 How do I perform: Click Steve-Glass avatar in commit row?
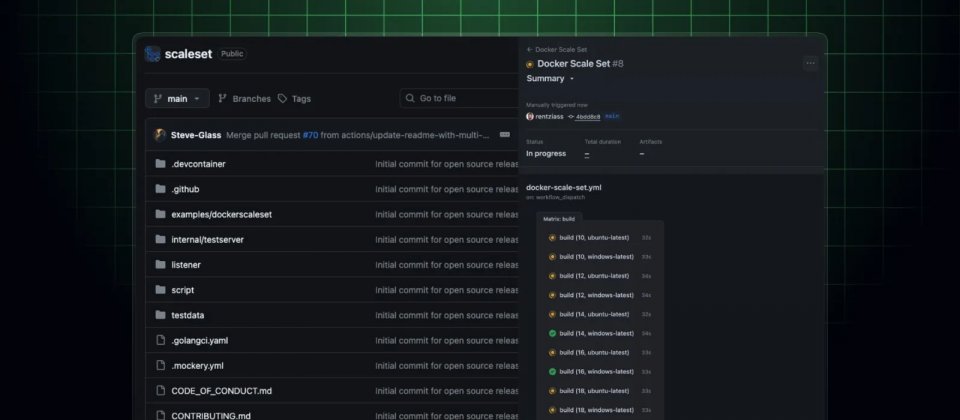[159, 135]
